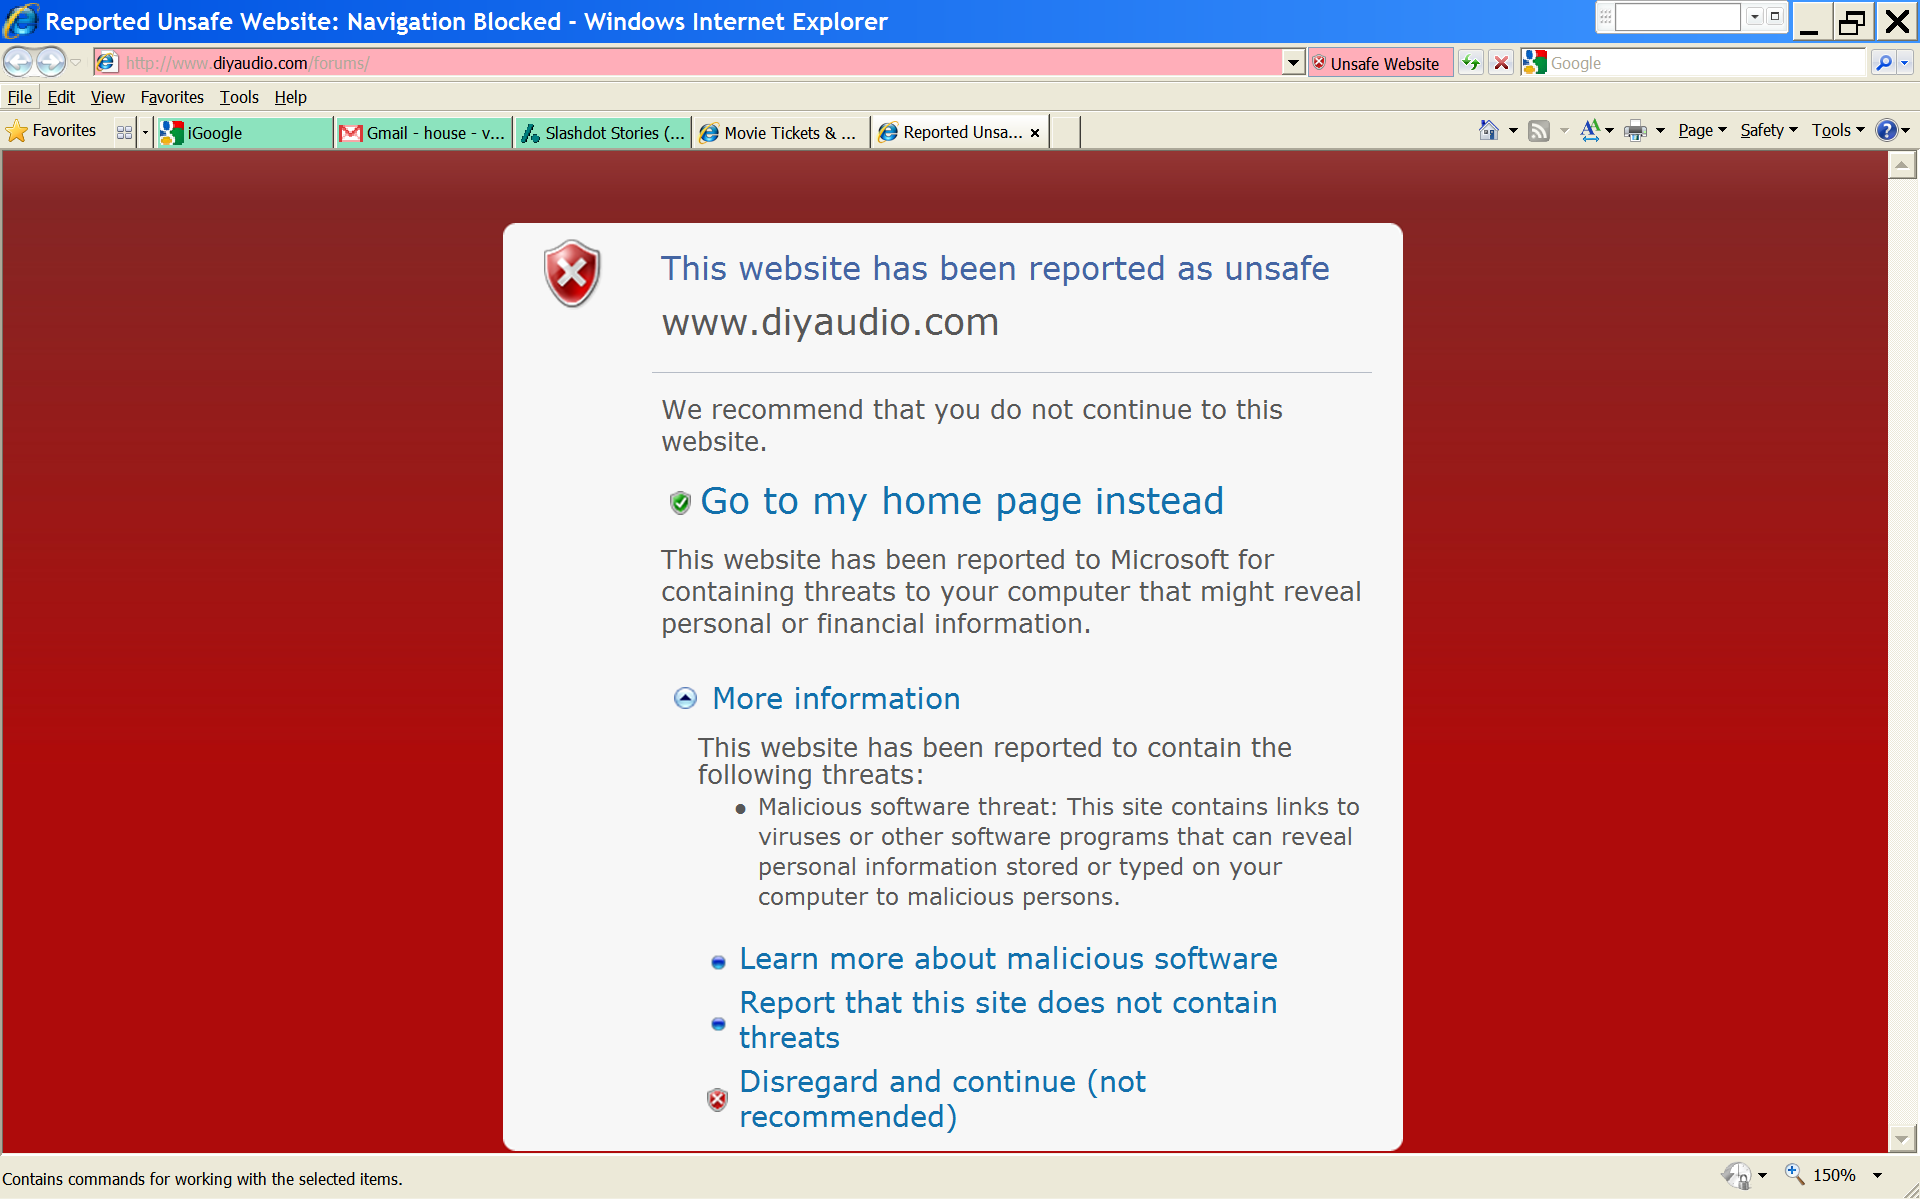Open the Tools command bar menu
Screen dimensions: 1920x1200
[1838, 130]
